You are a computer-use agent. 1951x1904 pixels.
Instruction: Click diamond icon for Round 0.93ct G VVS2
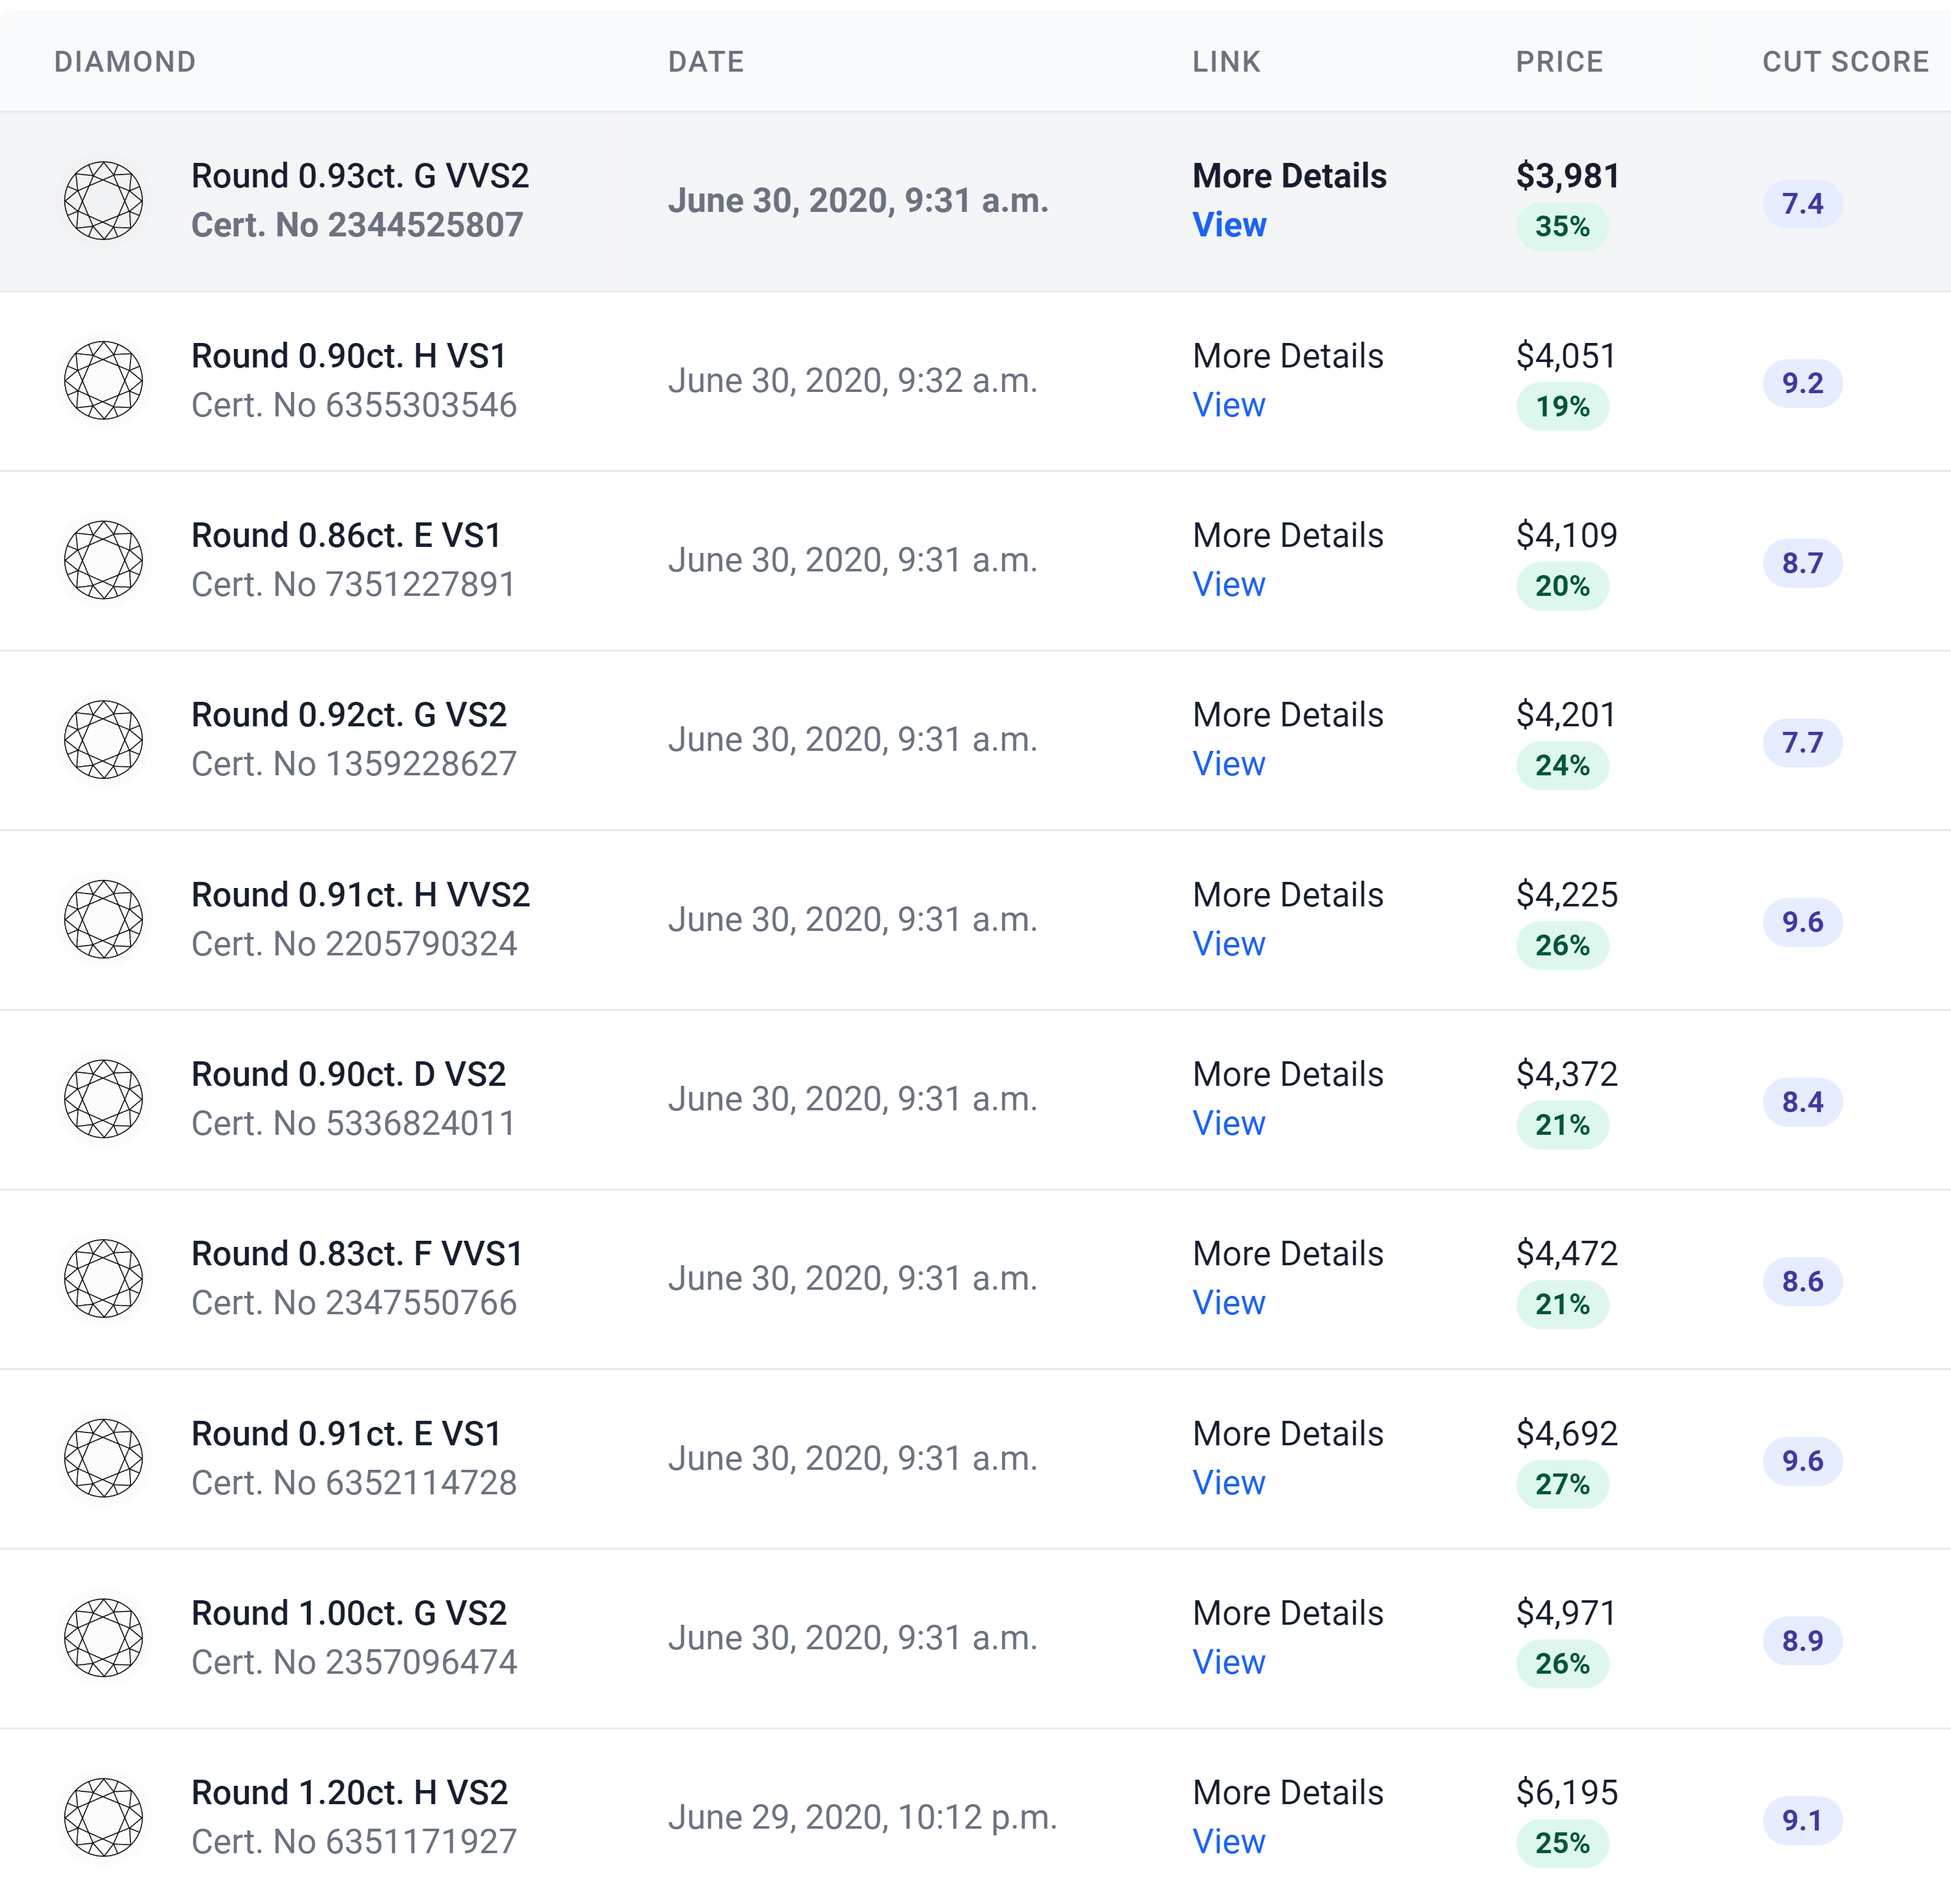coord(104,201)
